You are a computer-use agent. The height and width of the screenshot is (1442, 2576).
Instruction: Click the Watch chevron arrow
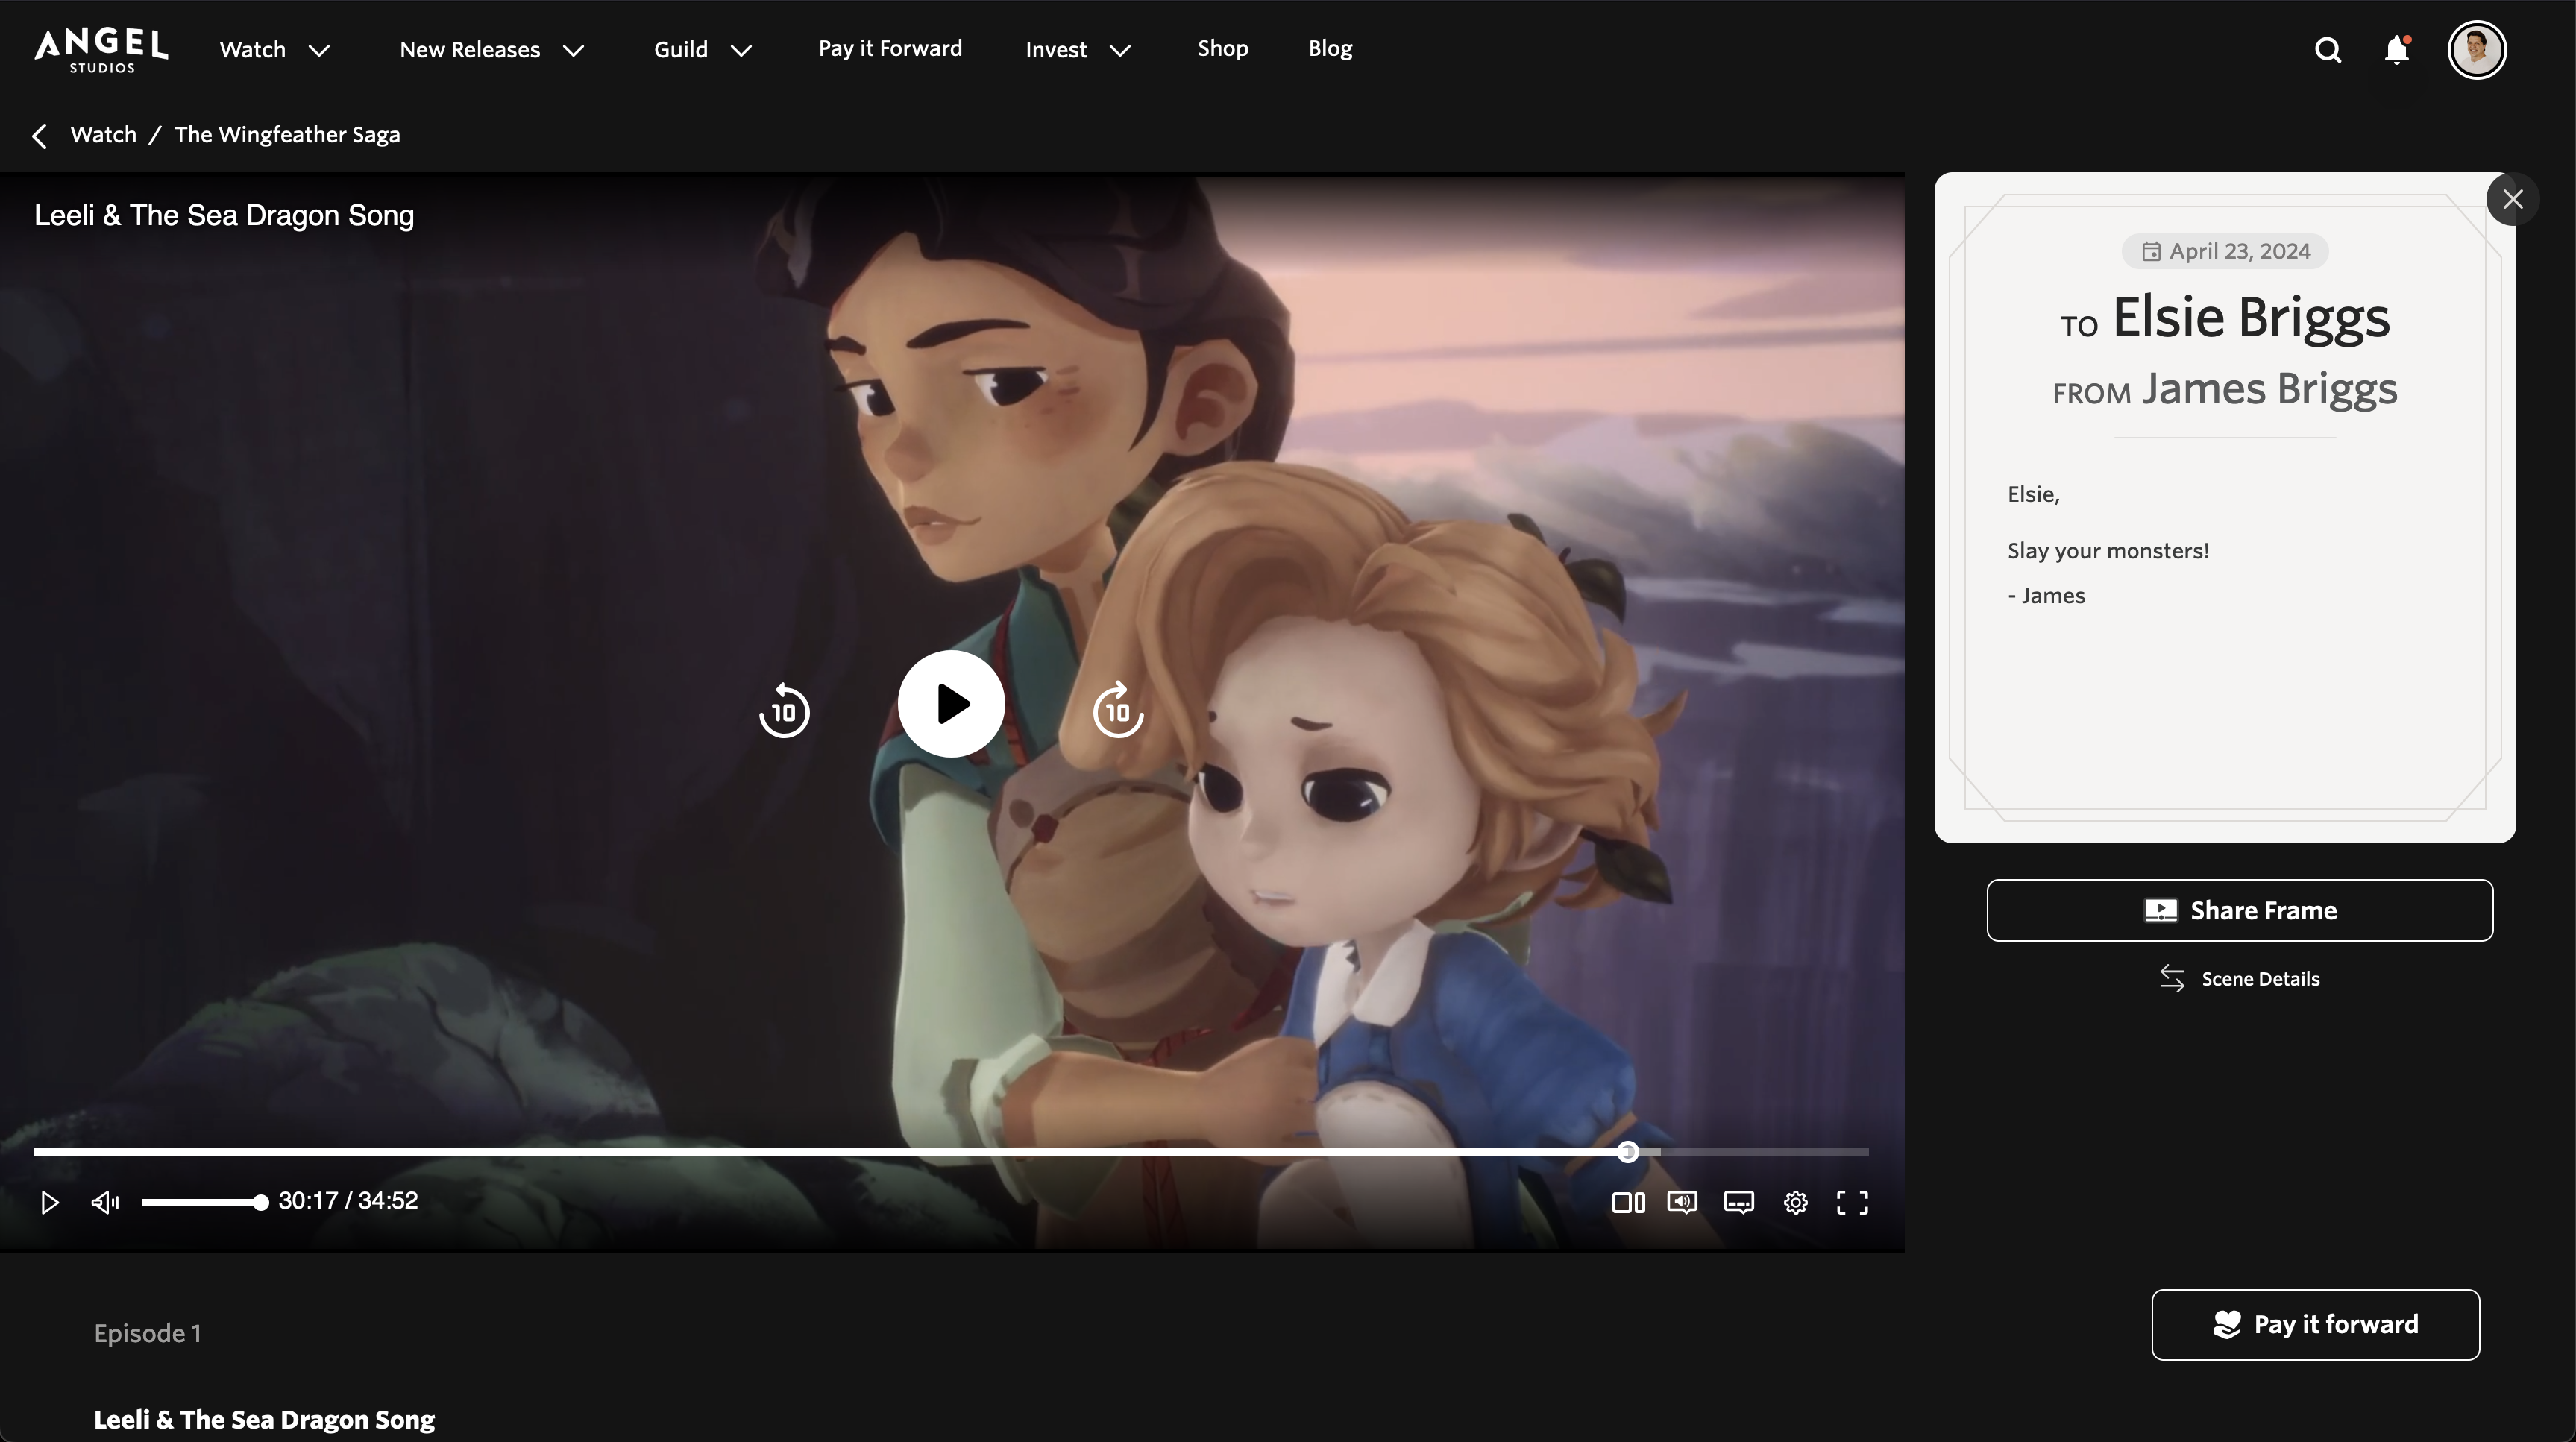pos(319,51)
